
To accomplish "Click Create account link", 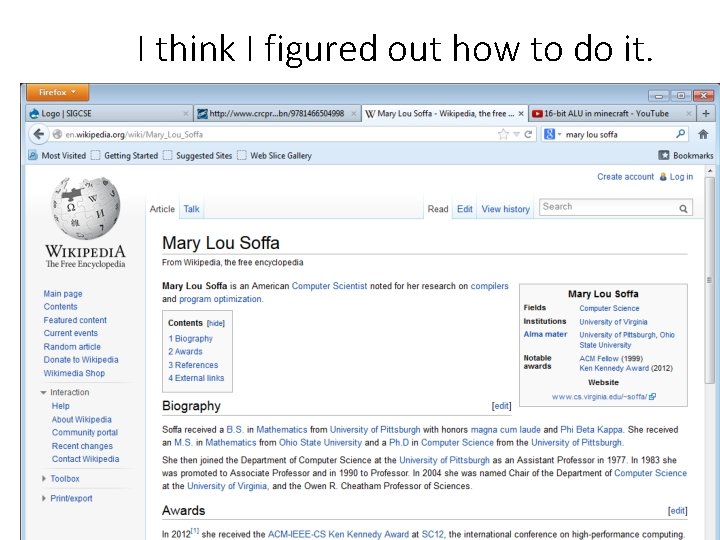I will coord(625,177).
